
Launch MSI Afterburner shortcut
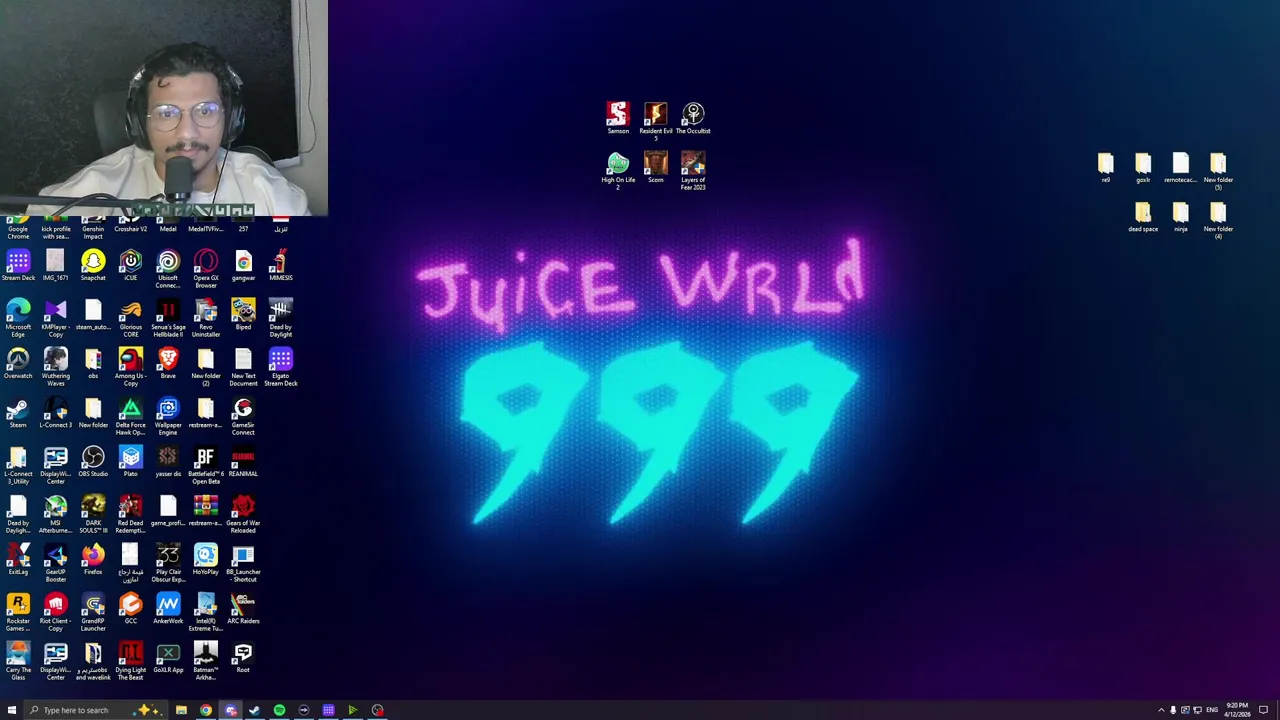click(x=55, y=514)
